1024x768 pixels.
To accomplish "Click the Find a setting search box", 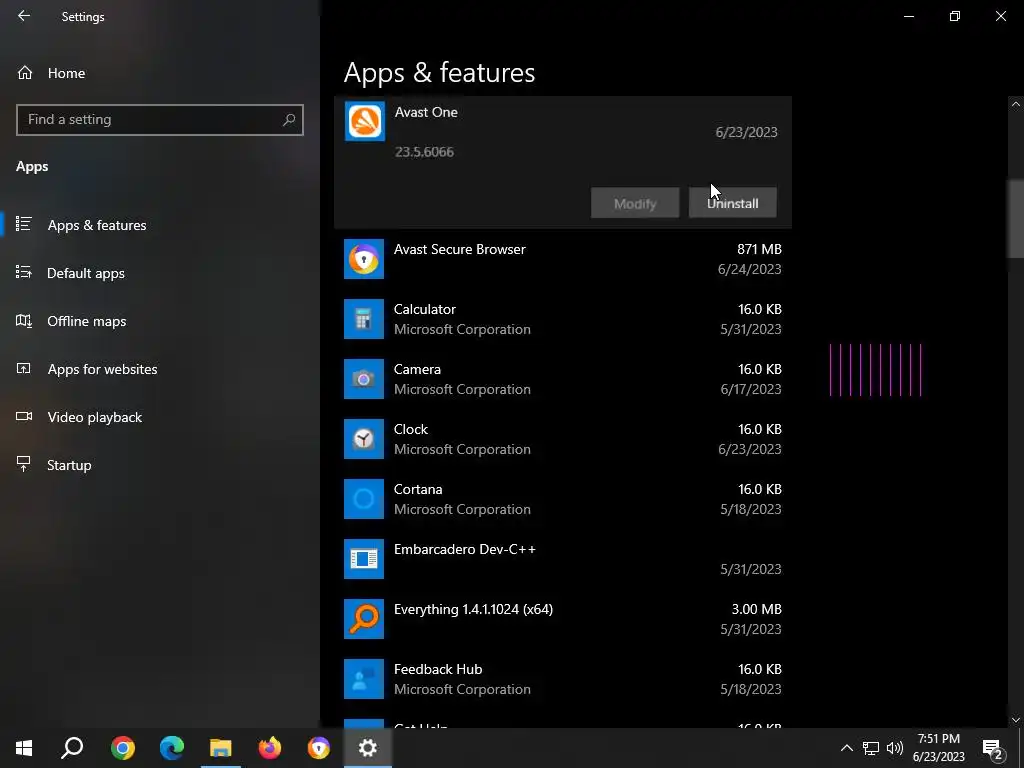I will 159,120.
